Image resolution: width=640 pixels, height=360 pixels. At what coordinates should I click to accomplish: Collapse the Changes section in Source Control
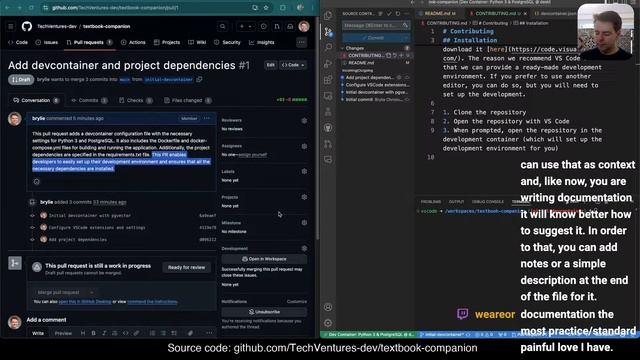click(x=342, y=48)
